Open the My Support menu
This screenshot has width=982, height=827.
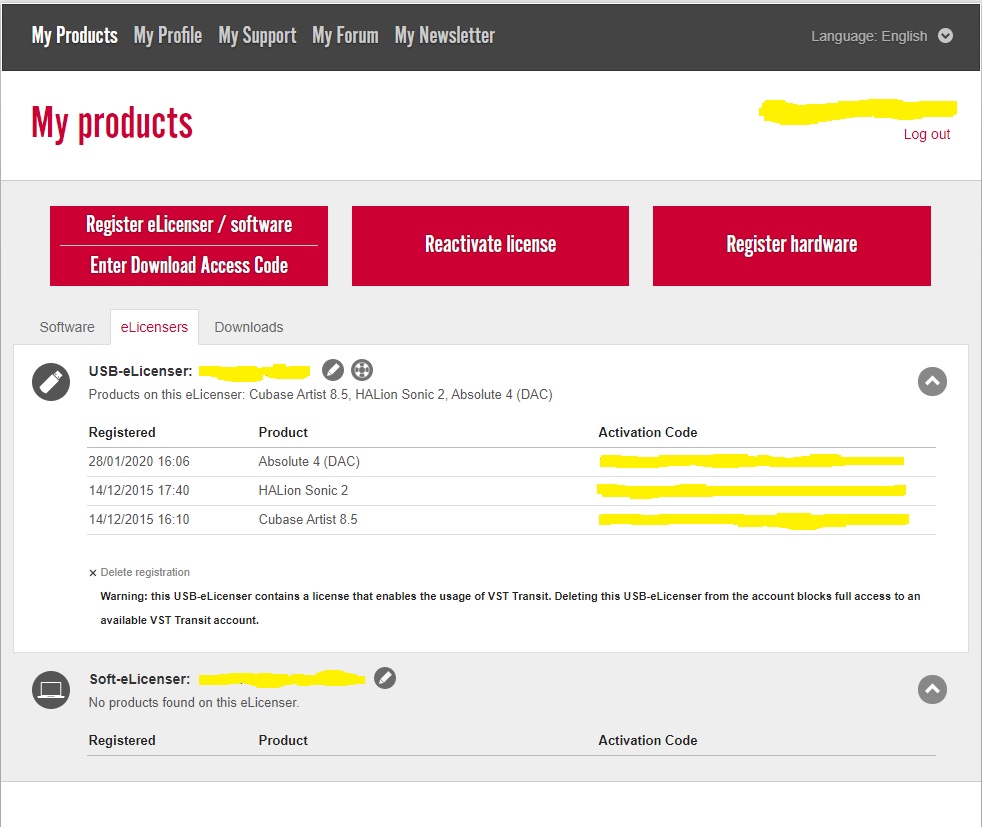tap(257, 36)
